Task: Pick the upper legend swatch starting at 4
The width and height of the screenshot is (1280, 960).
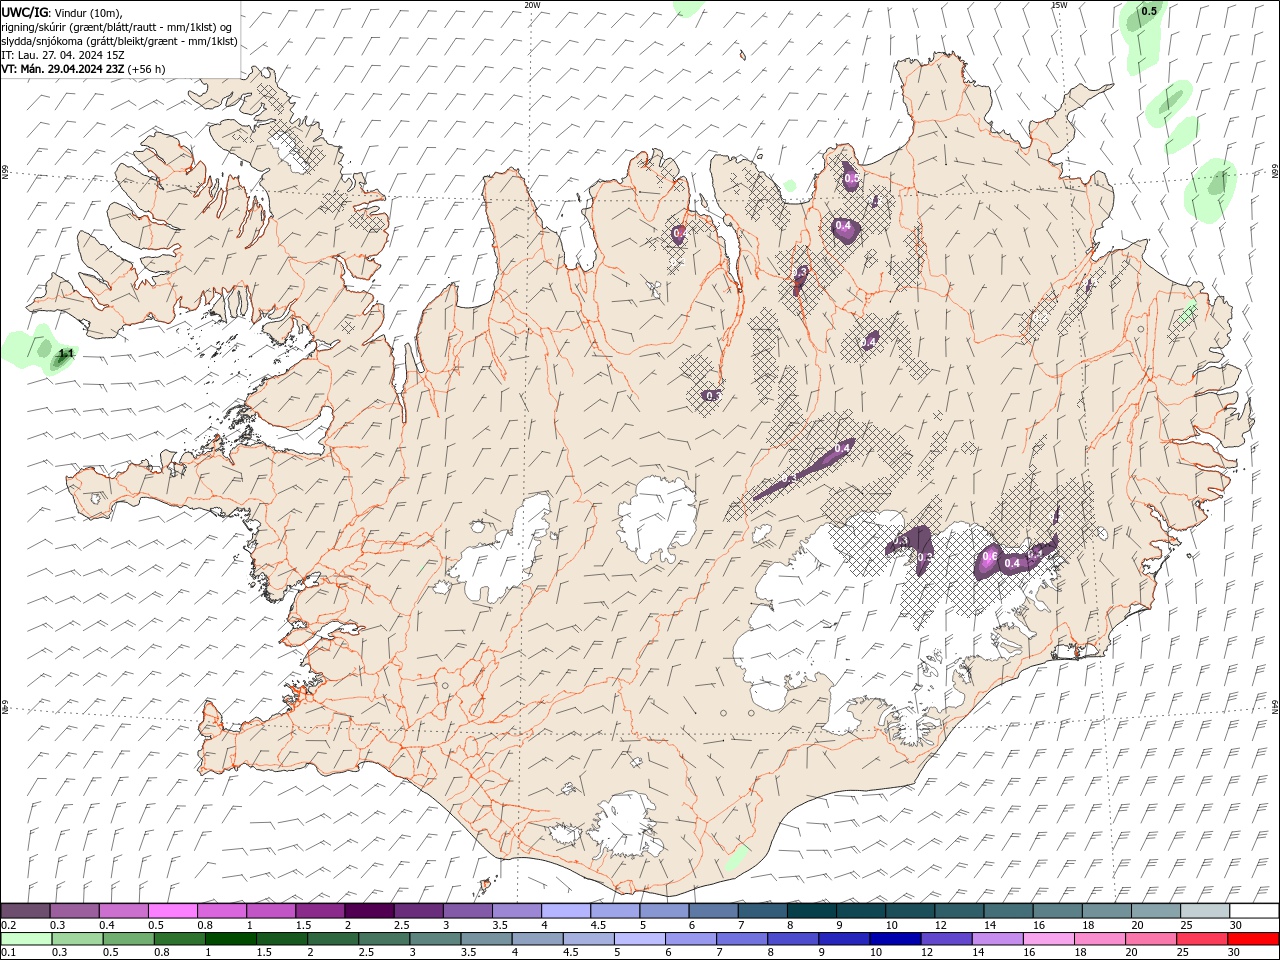Action: pos(566,911)
